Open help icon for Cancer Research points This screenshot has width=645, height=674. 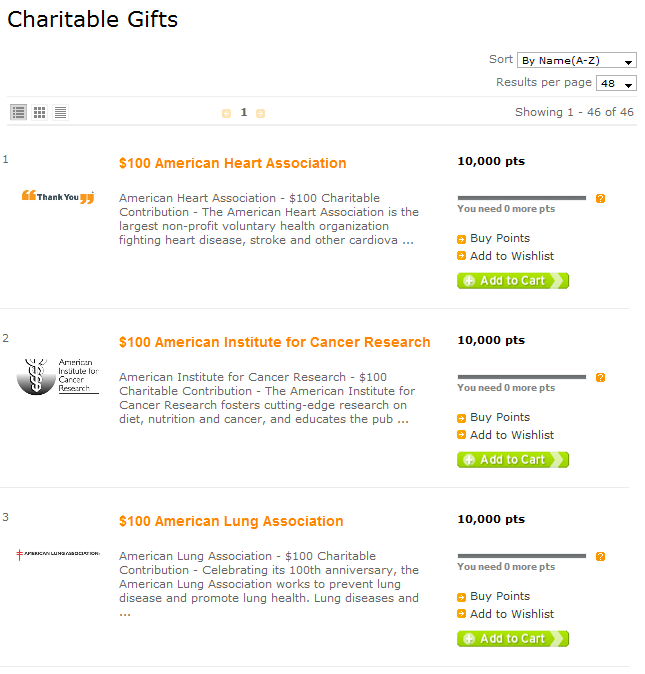(600, 377)
